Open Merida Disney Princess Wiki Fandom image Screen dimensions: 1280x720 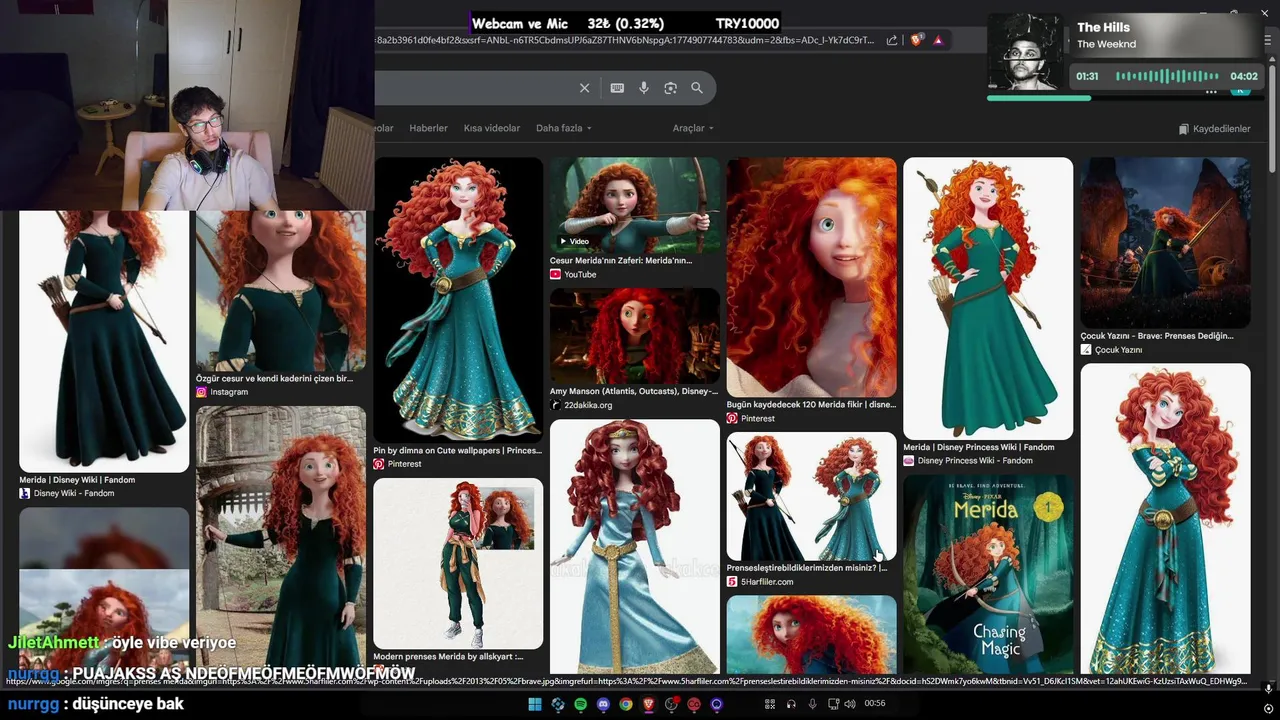[x=988, y=298]
